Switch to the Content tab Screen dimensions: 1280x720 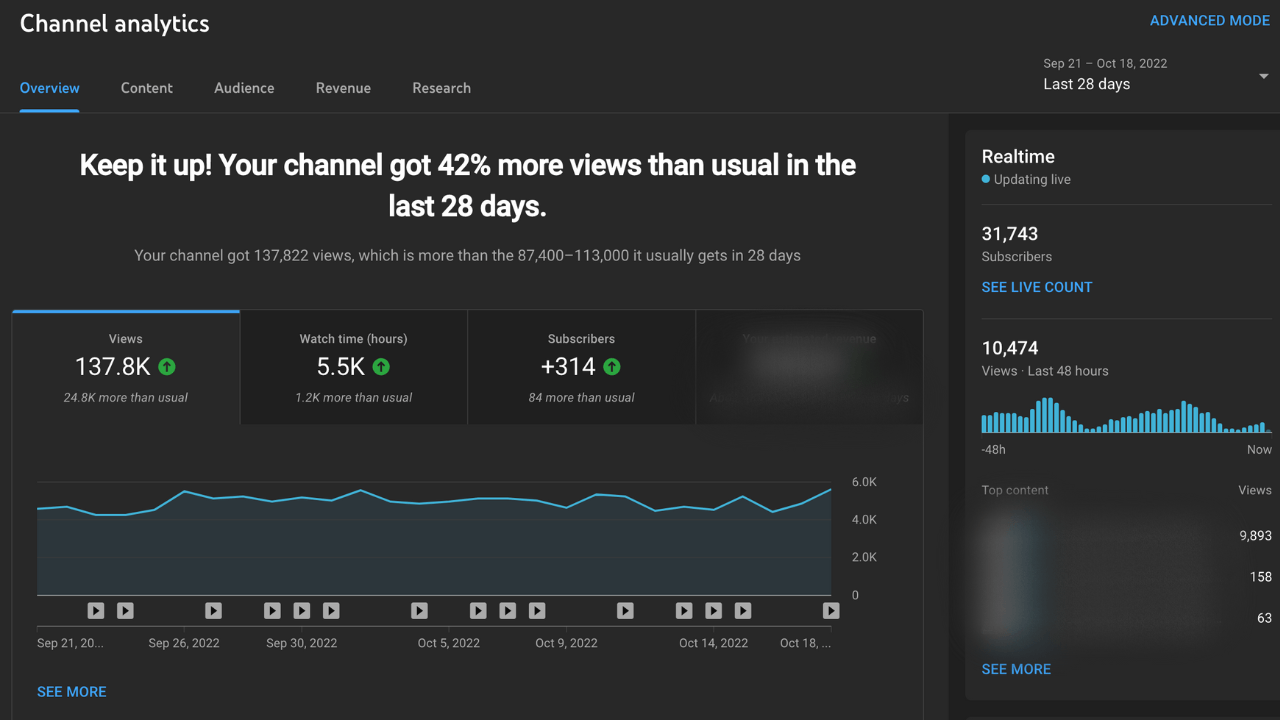(x=146, y=88)
